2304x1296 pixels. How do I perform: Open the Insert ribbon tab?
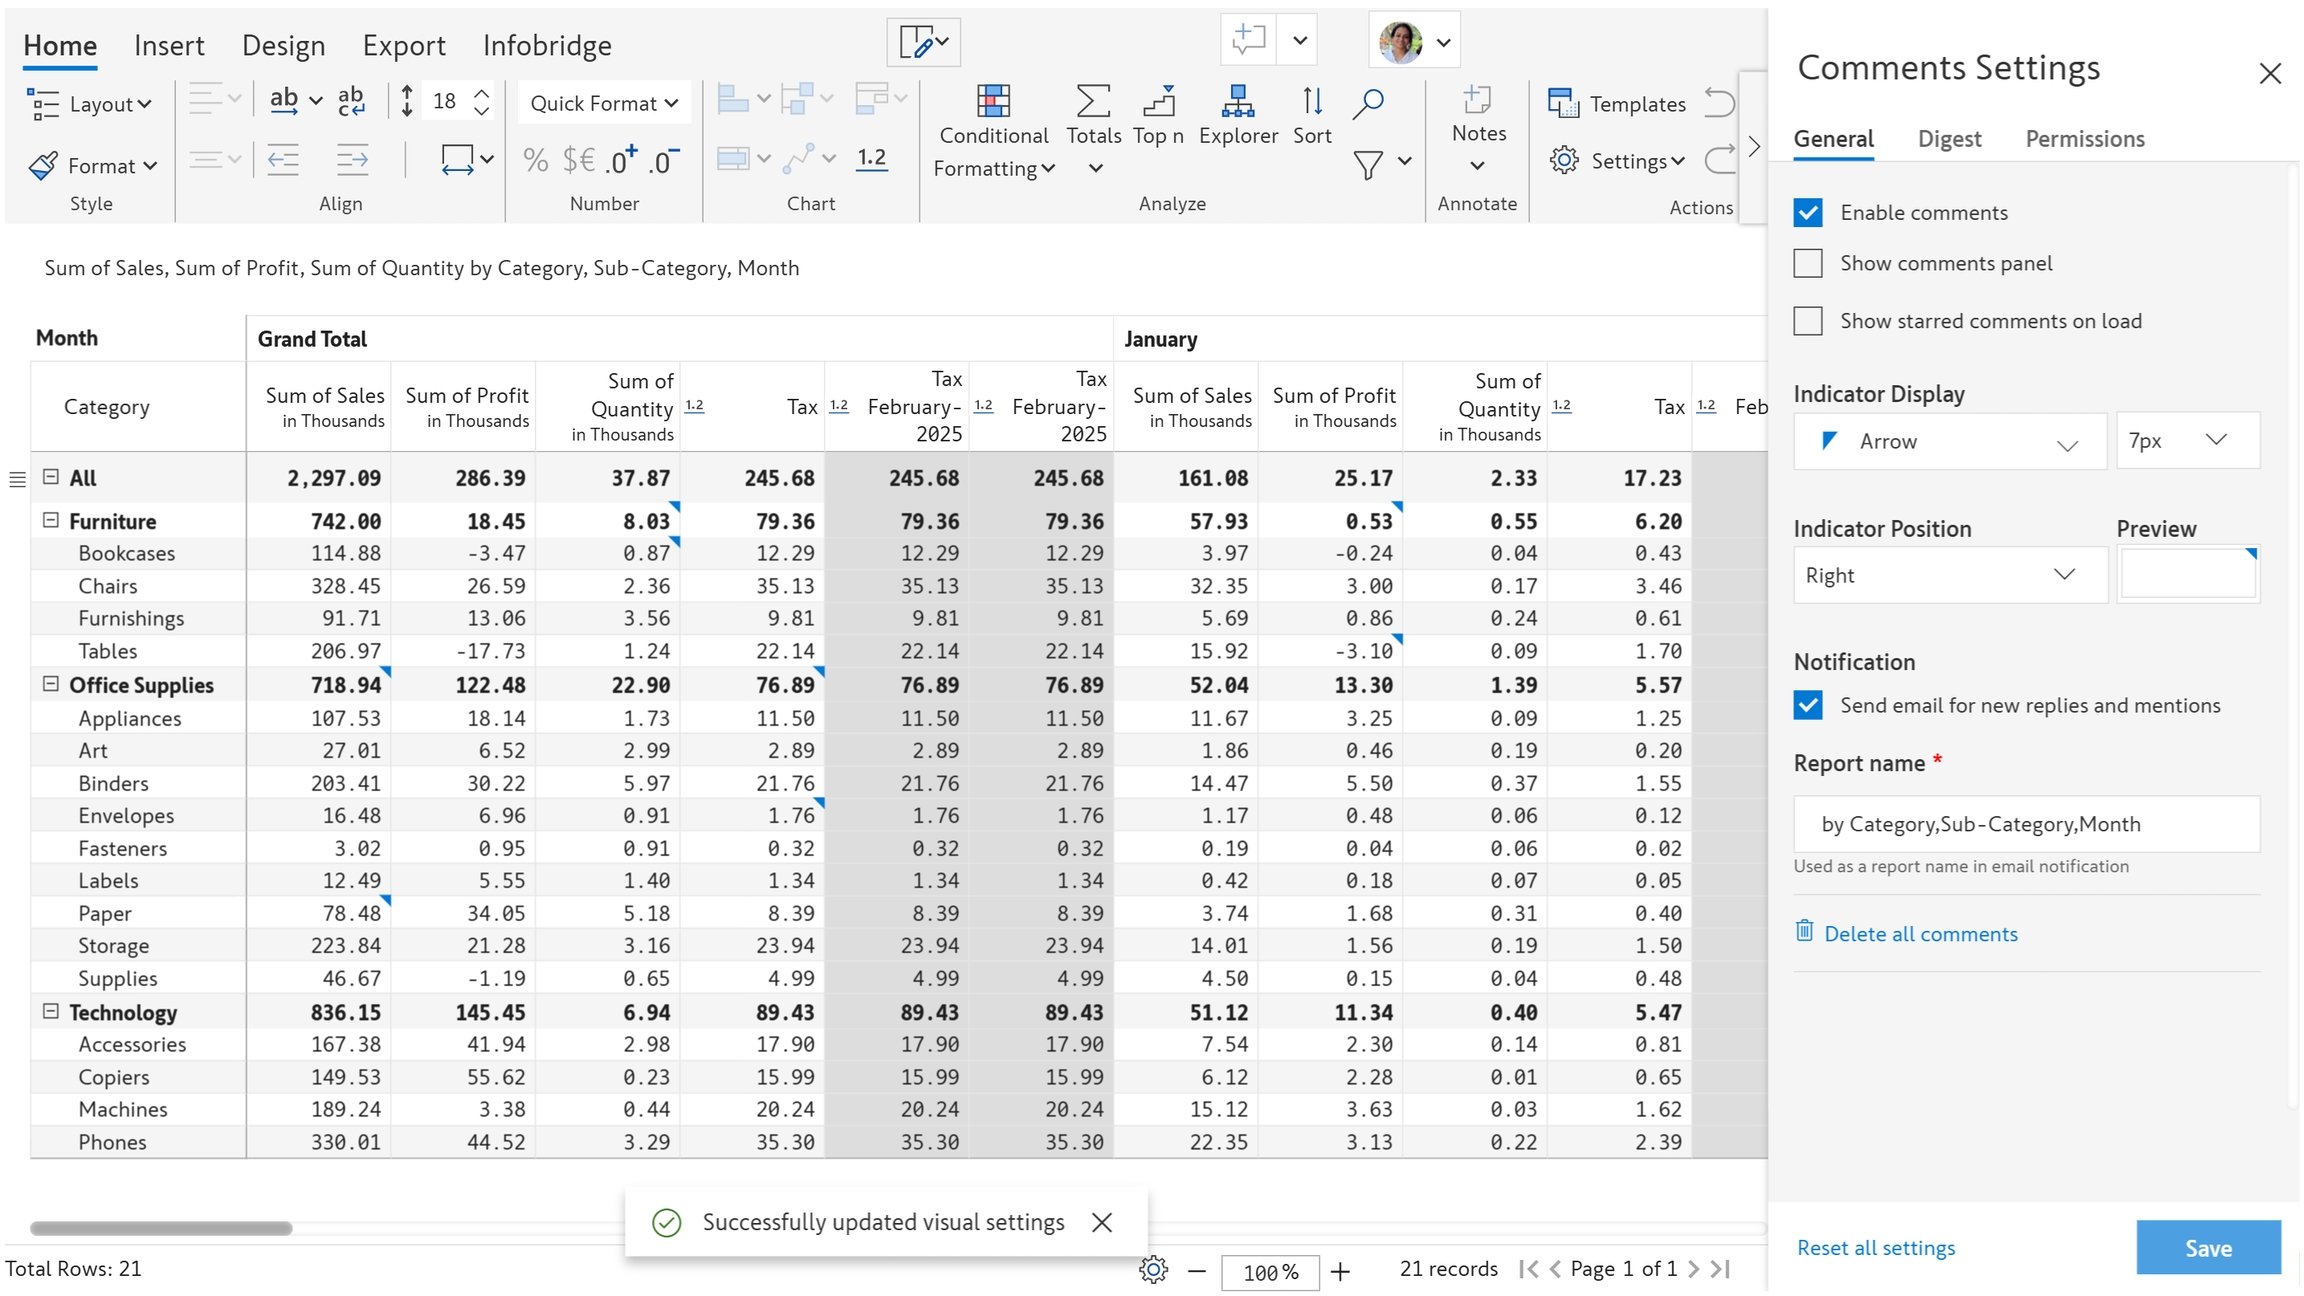point(169,45)
